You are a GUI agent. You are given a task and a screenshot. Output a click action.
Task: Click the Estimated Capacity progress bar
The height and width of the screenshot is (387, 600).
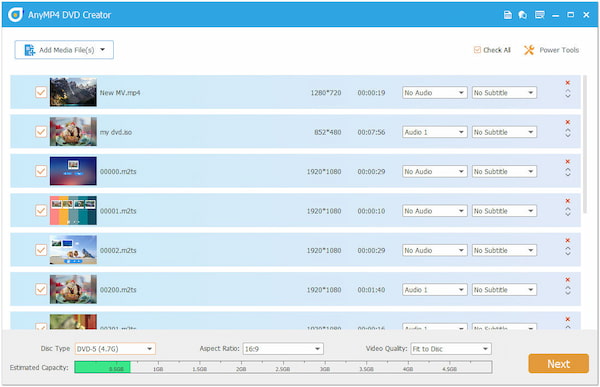coord(283,367)
